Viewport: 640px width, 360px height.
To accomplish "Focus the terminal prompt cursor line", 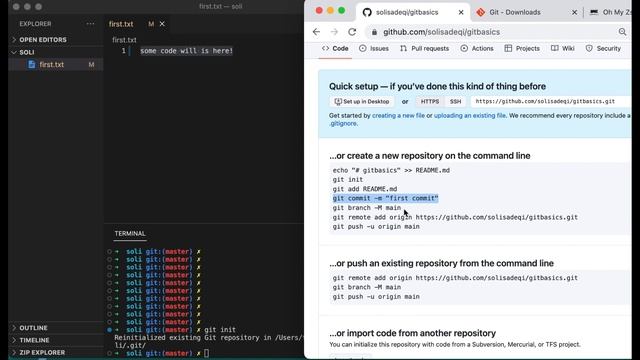I will 207,353.
